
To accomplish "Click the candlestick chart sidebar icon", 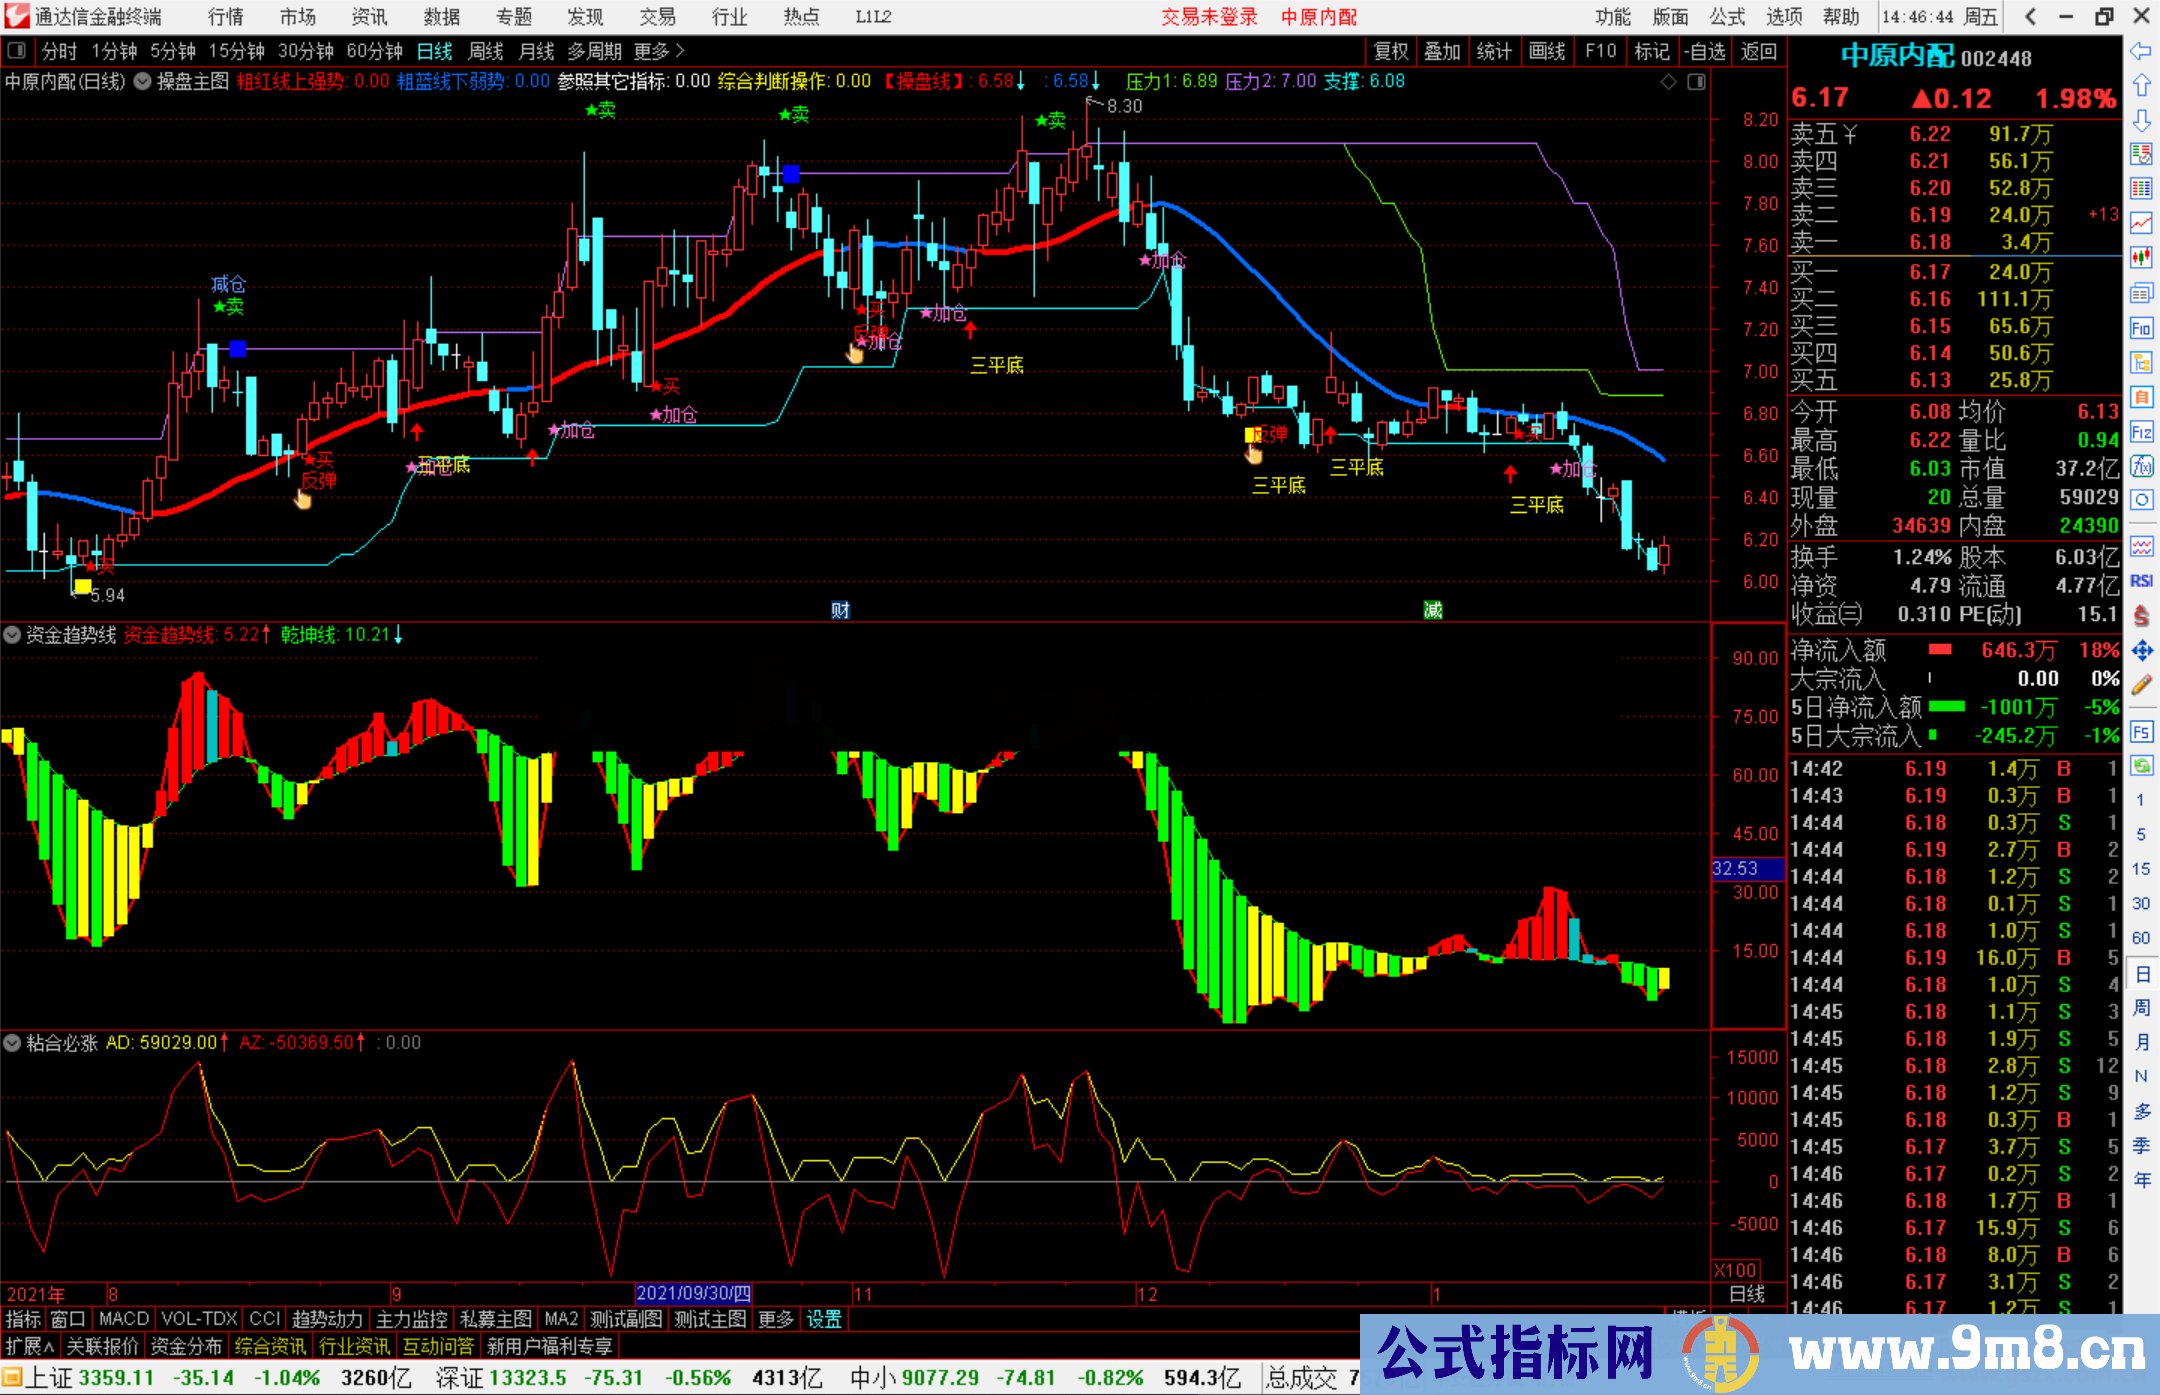I will point(2141,258).
